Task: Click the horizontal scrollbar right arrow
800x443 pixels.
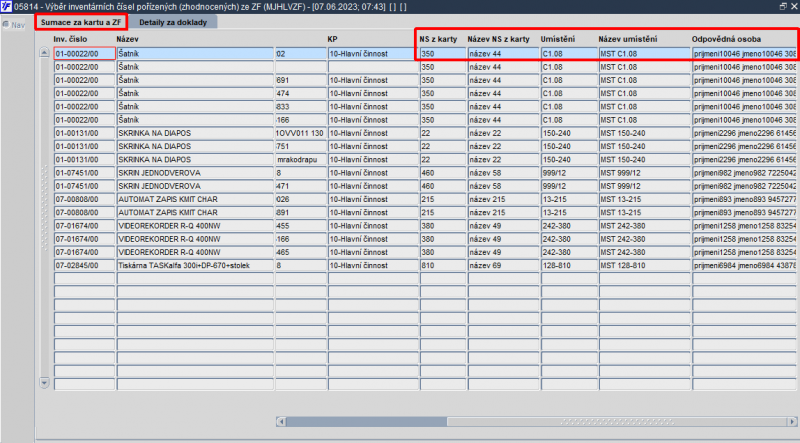Action: click(x=792, y=422)
